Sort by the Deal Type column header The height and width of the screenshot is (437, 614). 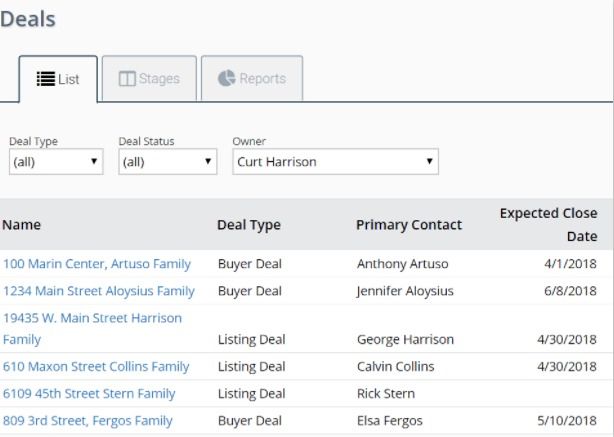[249, 225]
